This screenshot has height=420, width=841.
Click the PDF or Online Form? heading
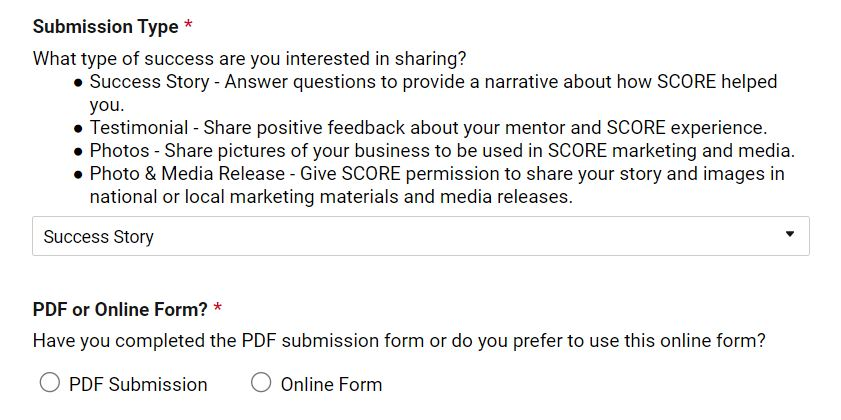120,310
